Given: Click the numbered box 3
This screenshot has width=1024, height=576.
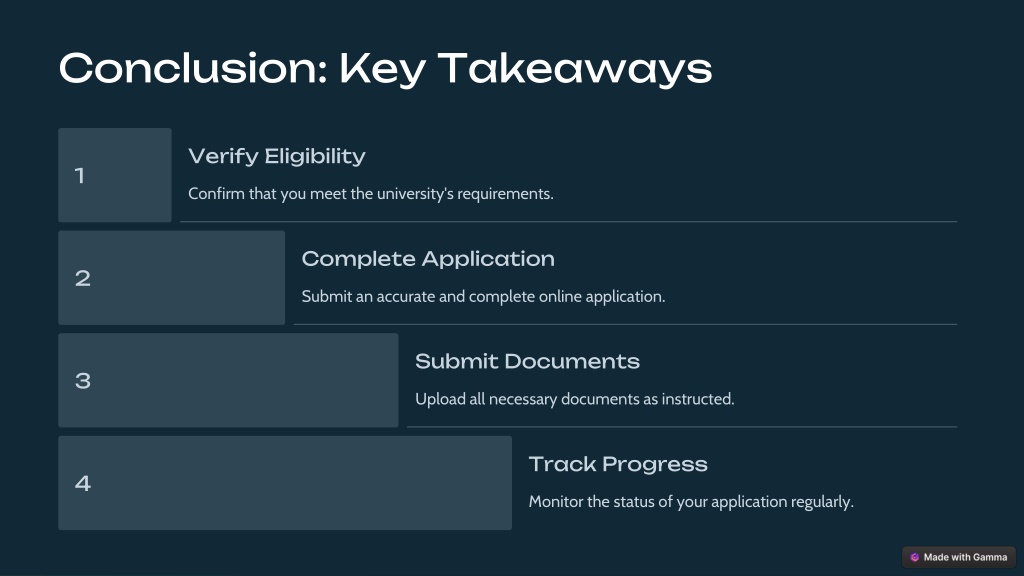Looking at the screenshot, I should pyautogui.click(x=229, y=380).
